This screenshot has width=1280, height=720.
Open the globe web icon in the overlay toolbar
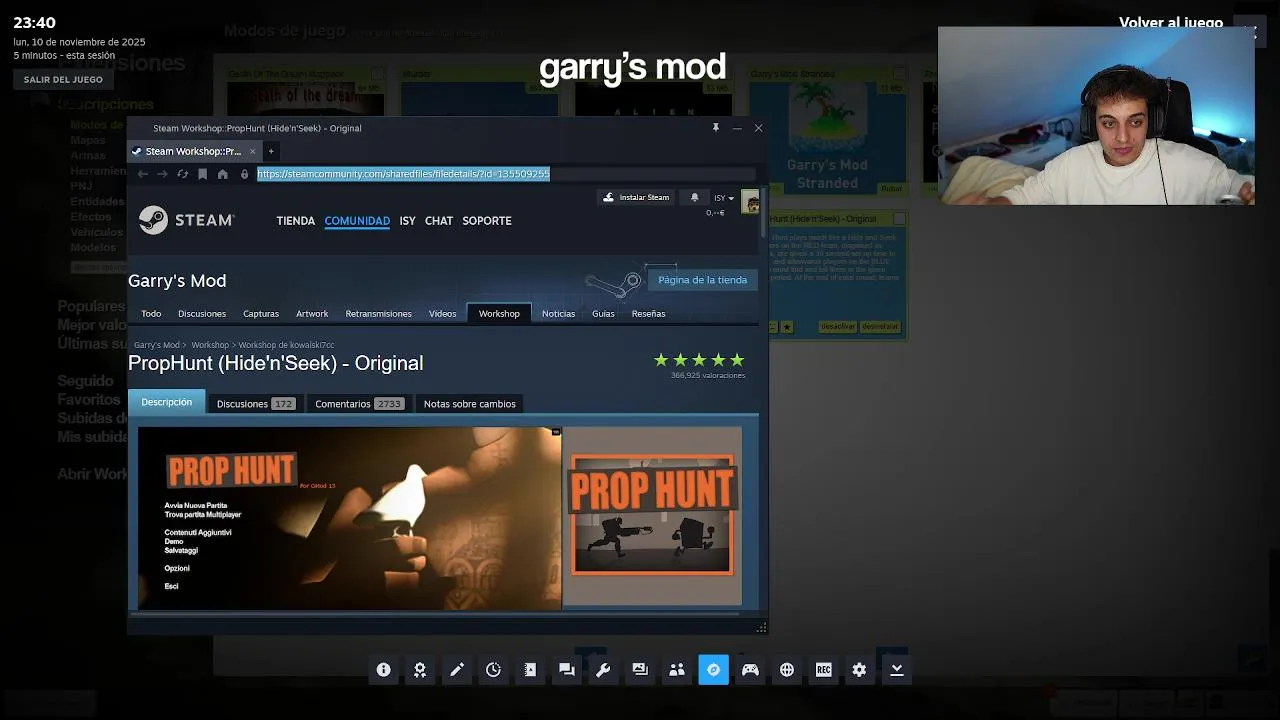coord(787,670)
